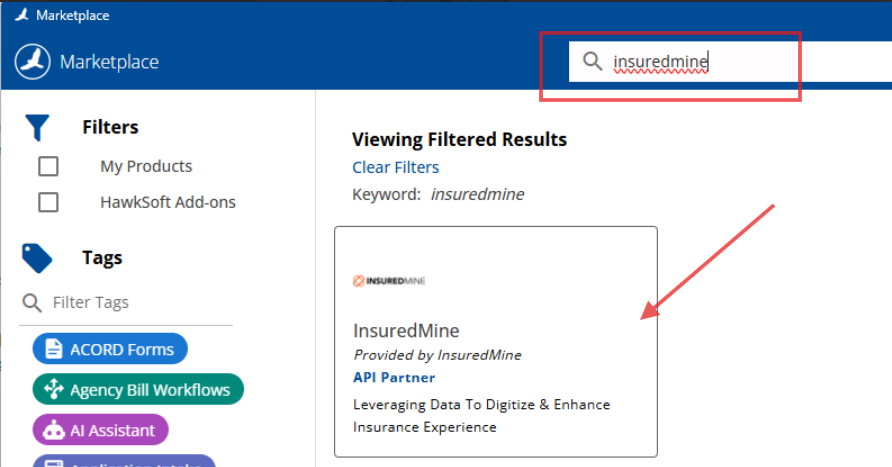892x467 pixels.
Task: Open the InsuredMine card title
Action: point(406,330)
